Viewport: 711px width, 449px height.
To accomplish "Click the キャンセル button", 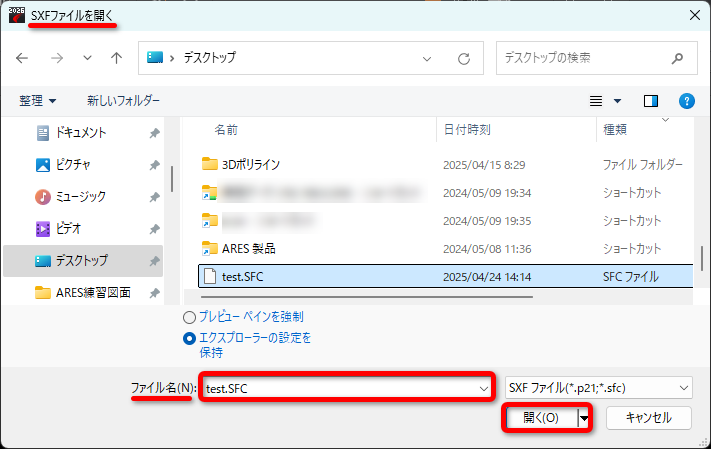I will (x=649, y=418).
